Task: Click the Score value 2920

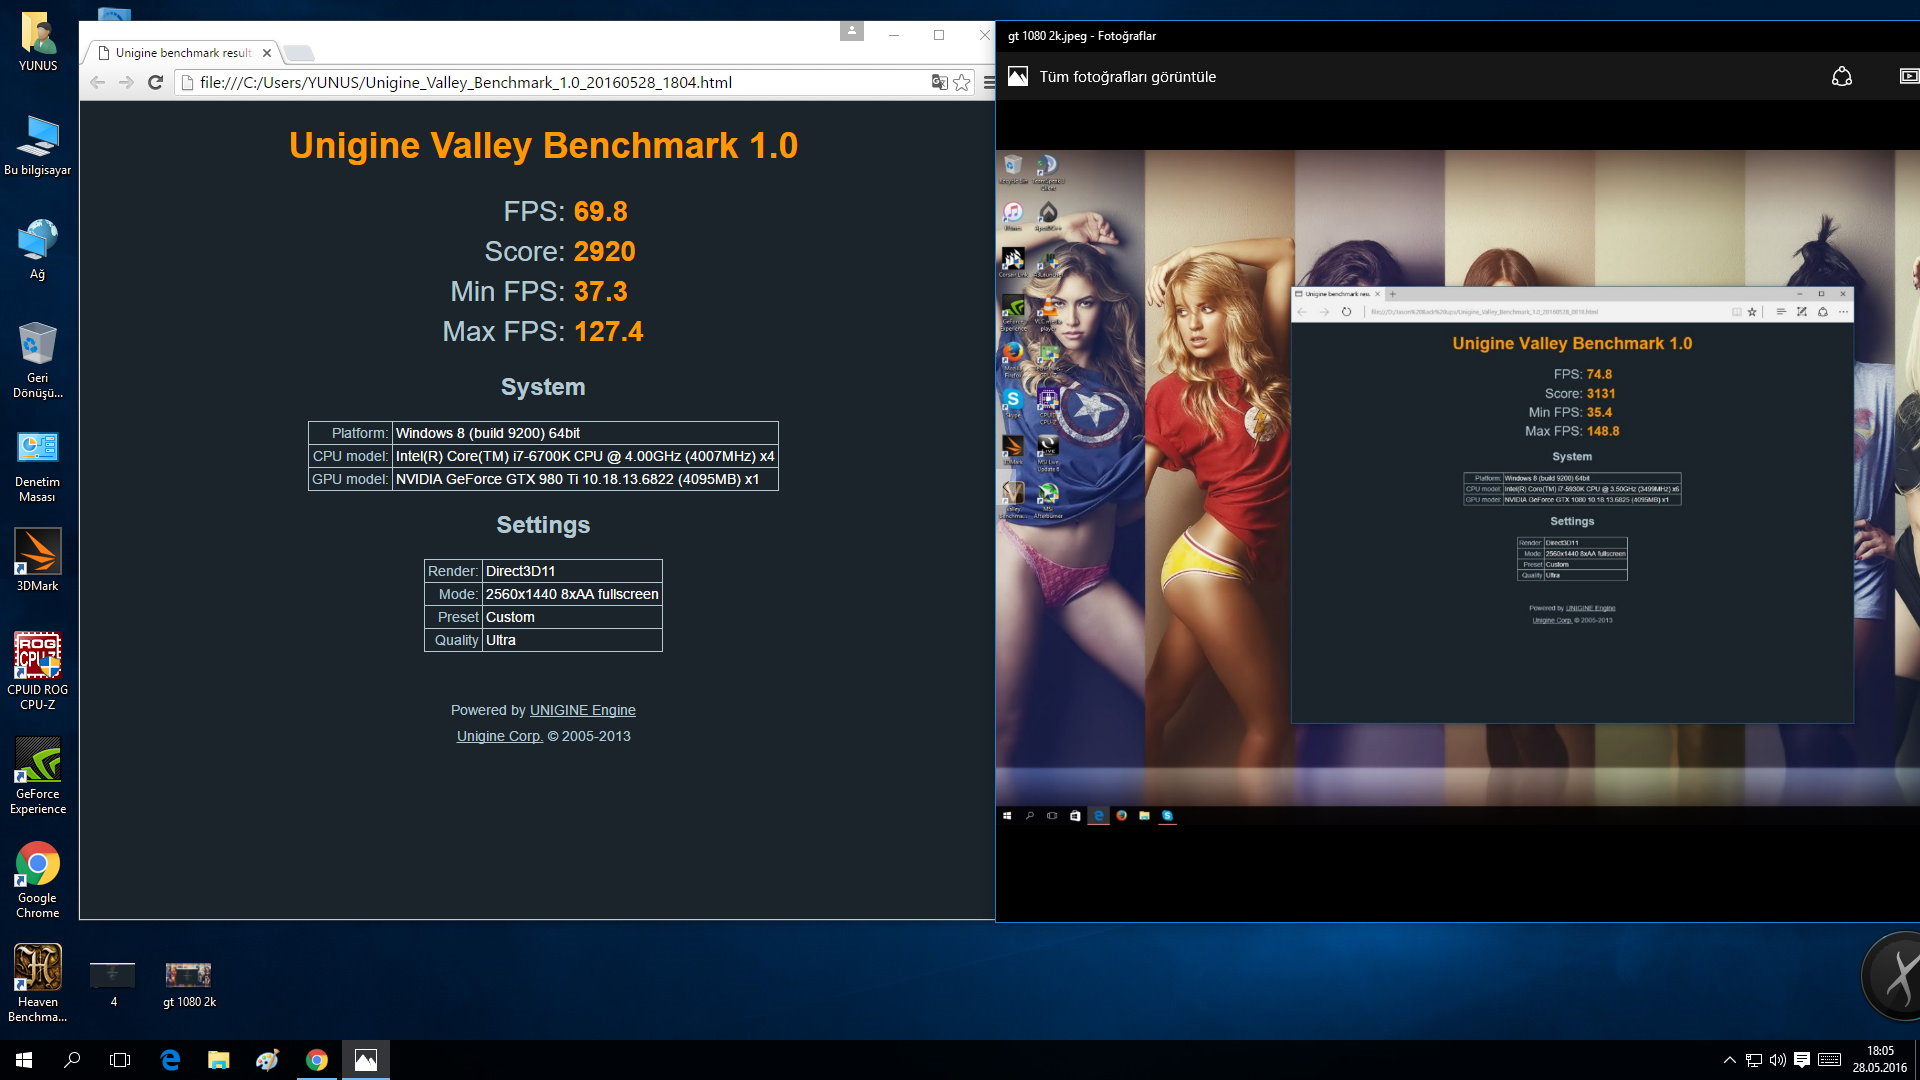Action: pos(604,251)
